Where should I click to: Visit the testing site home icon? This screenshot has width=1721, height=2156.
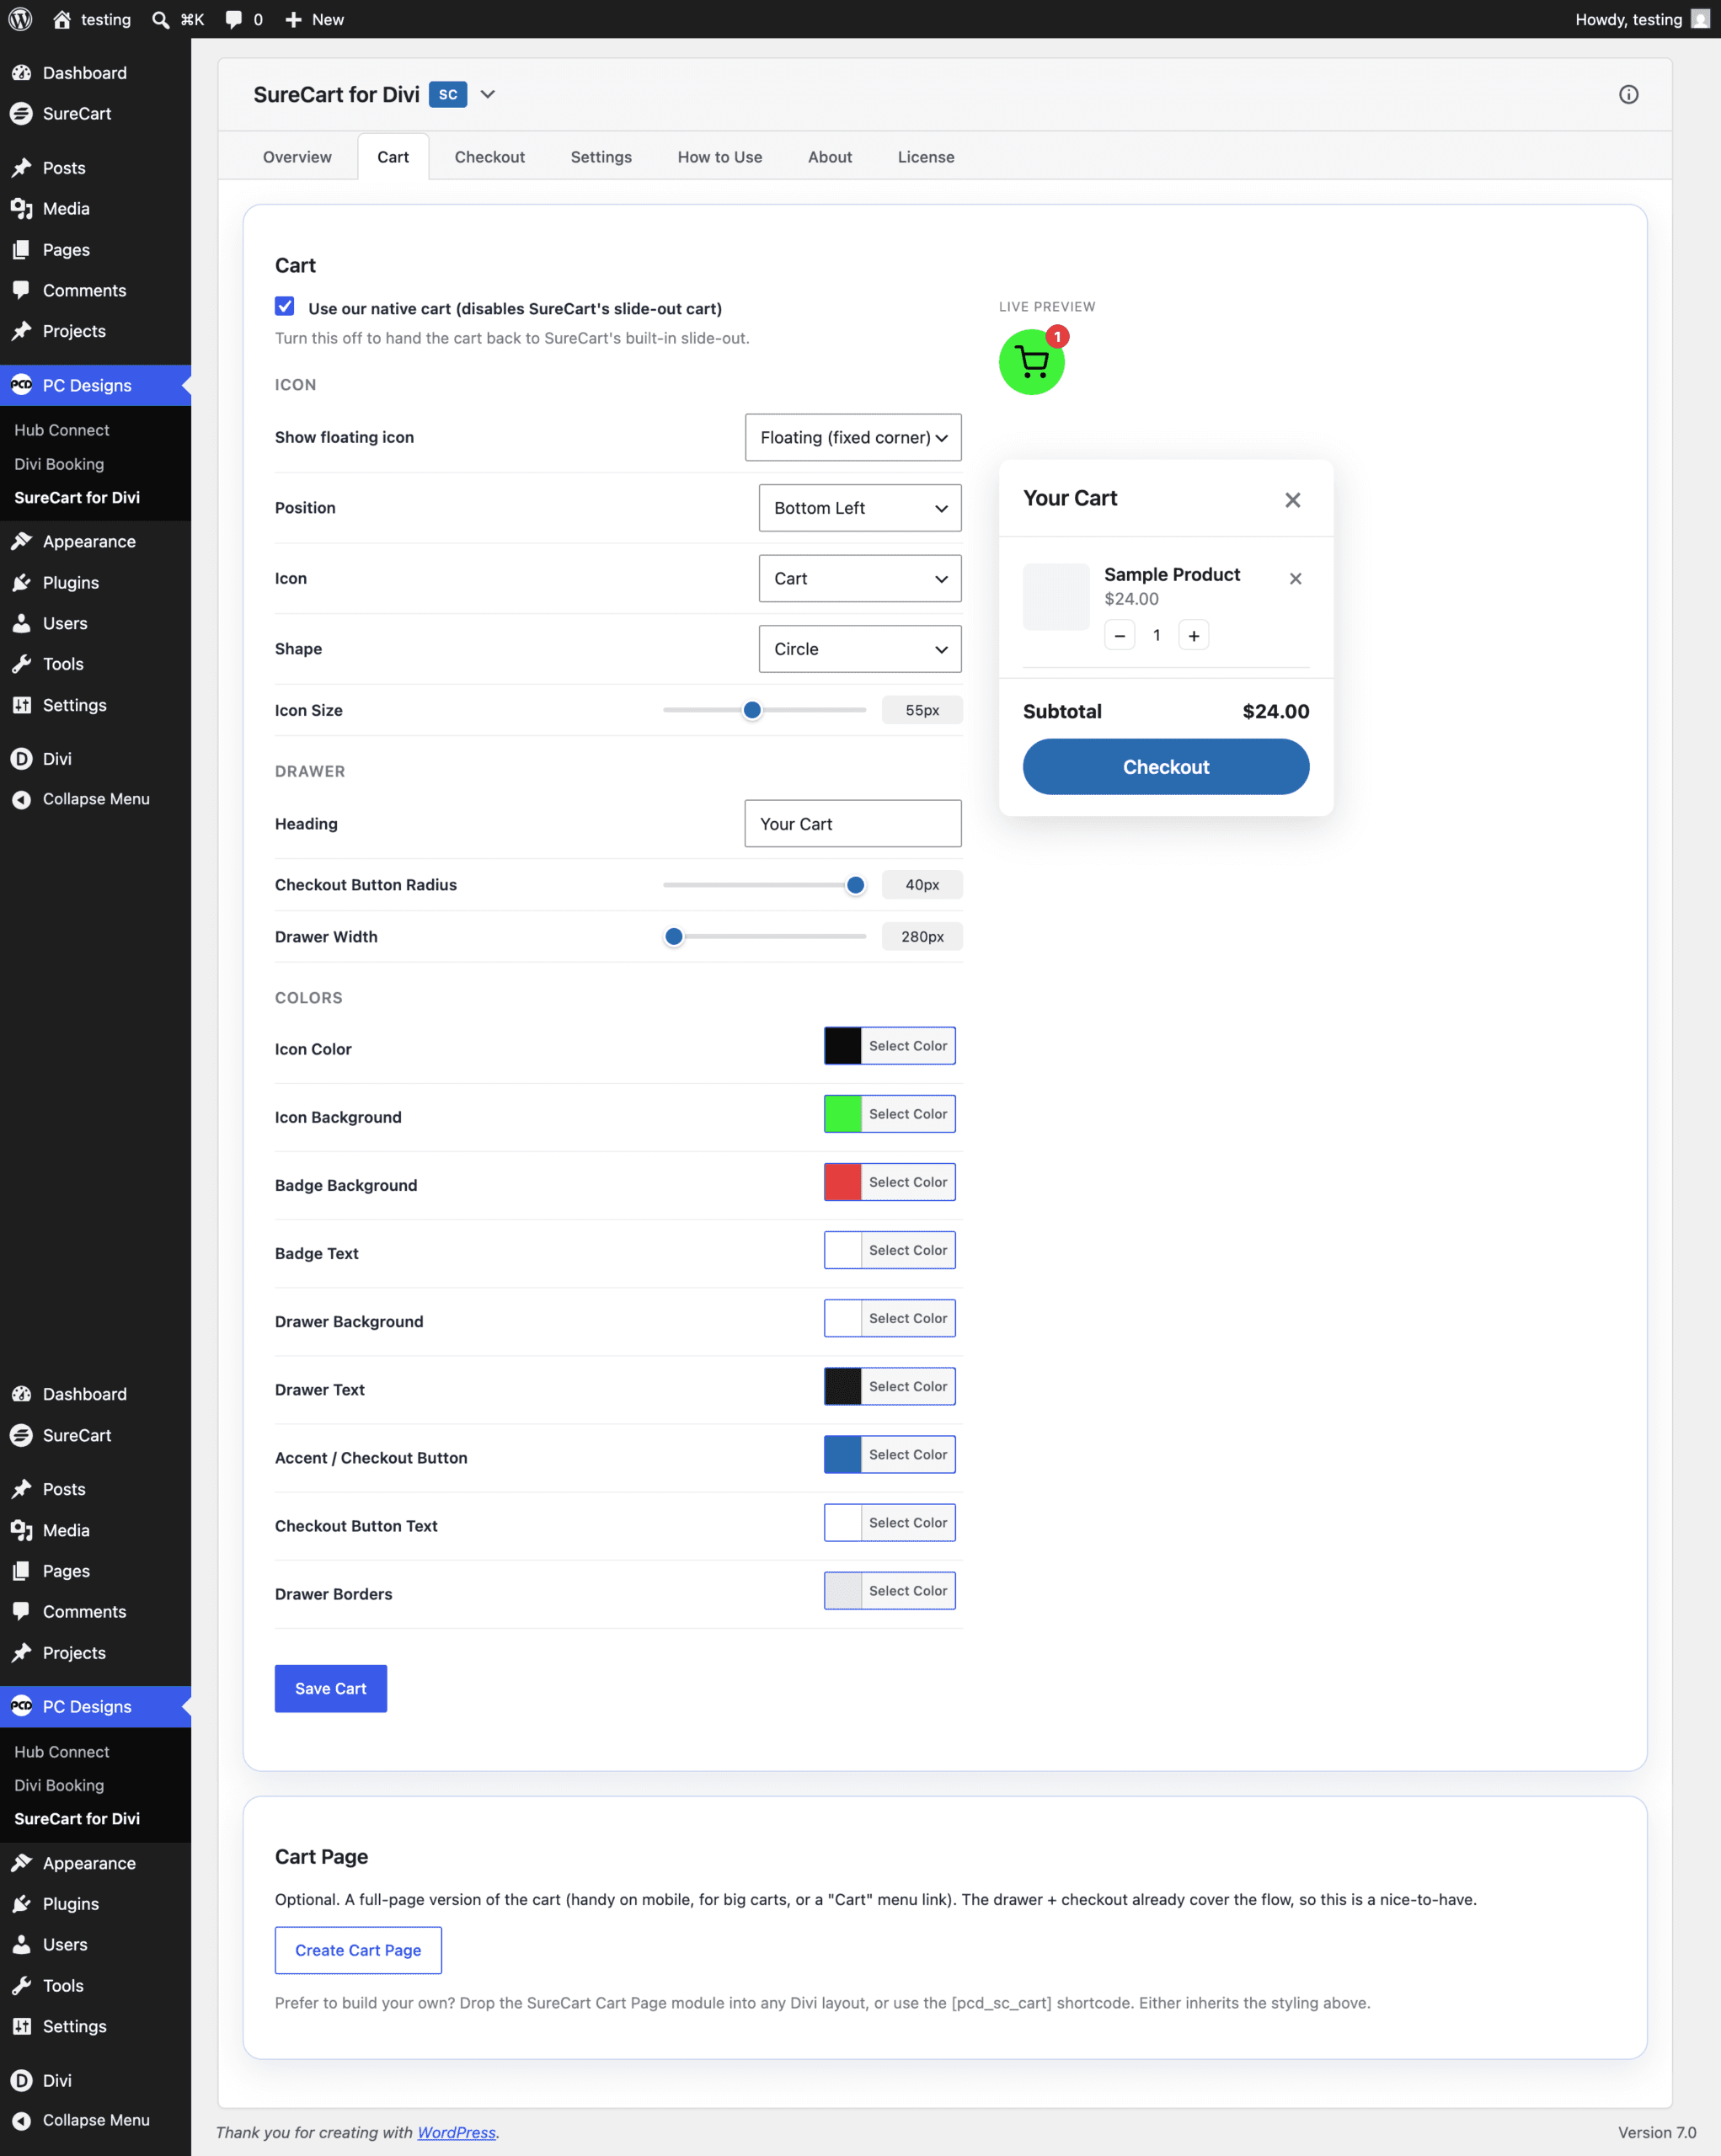click(61, 19)
